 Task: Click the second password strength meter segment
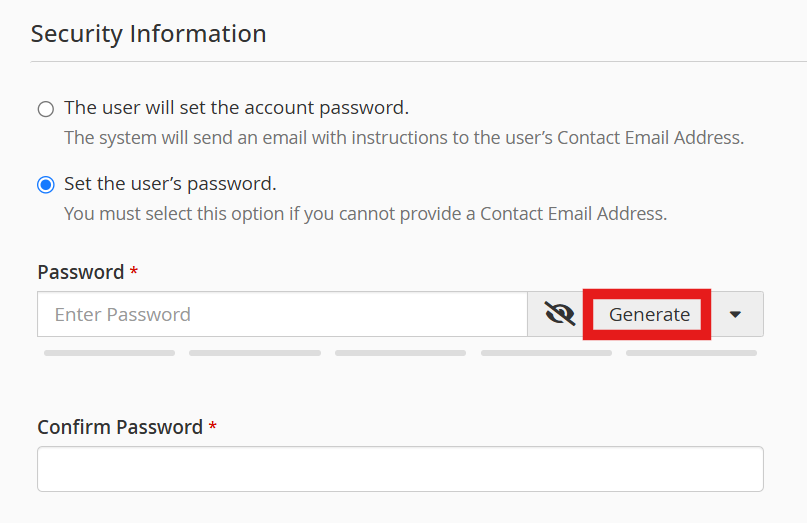[255, 353]
